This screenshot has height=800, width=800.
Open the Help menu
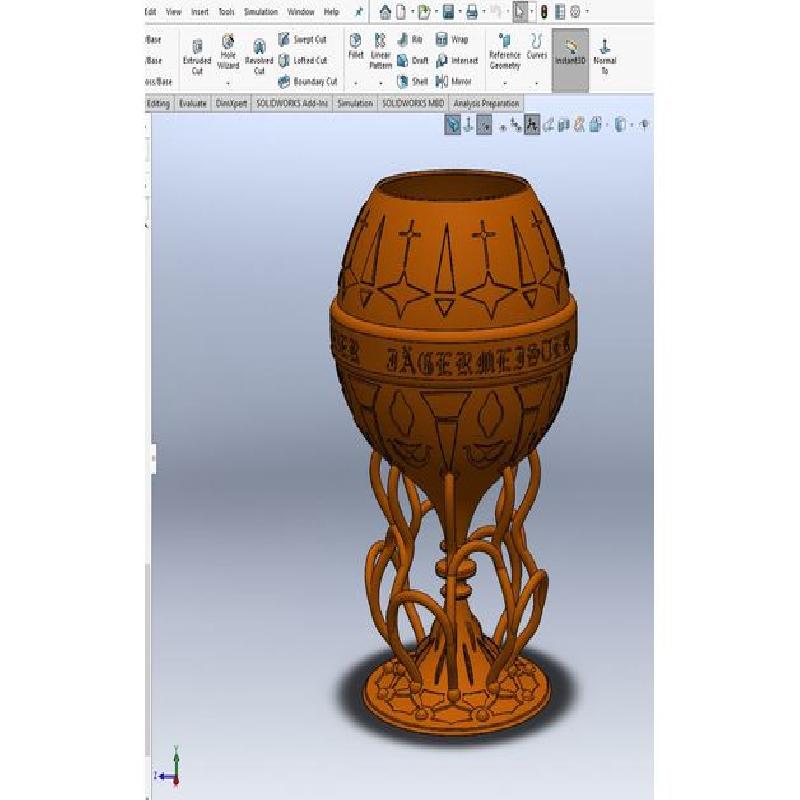[331, 12]
